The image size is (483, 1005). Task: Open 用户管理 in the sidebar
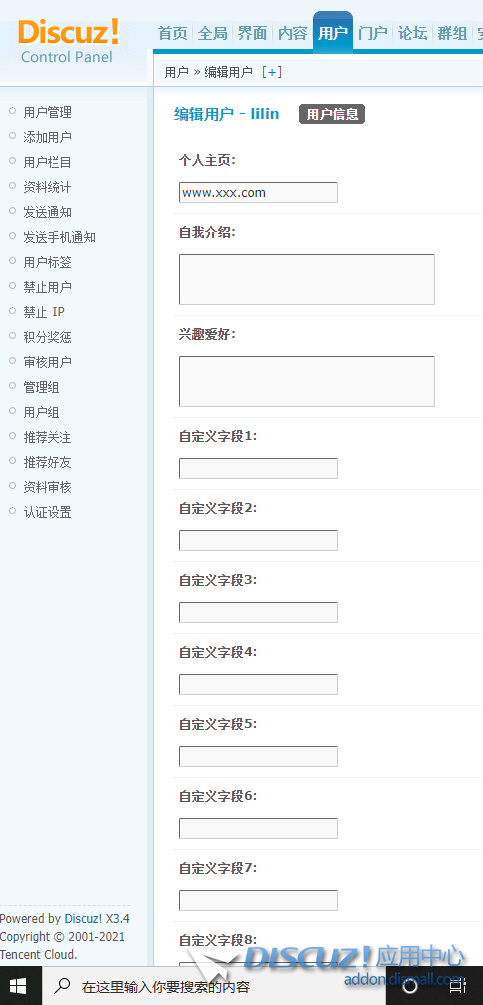pos(47,112)
